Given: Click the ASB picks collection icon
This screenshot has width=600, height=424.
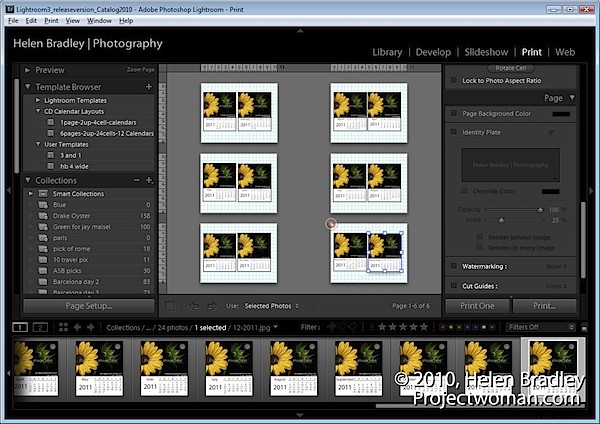Looking at the screenshot, I should (43, 271).
